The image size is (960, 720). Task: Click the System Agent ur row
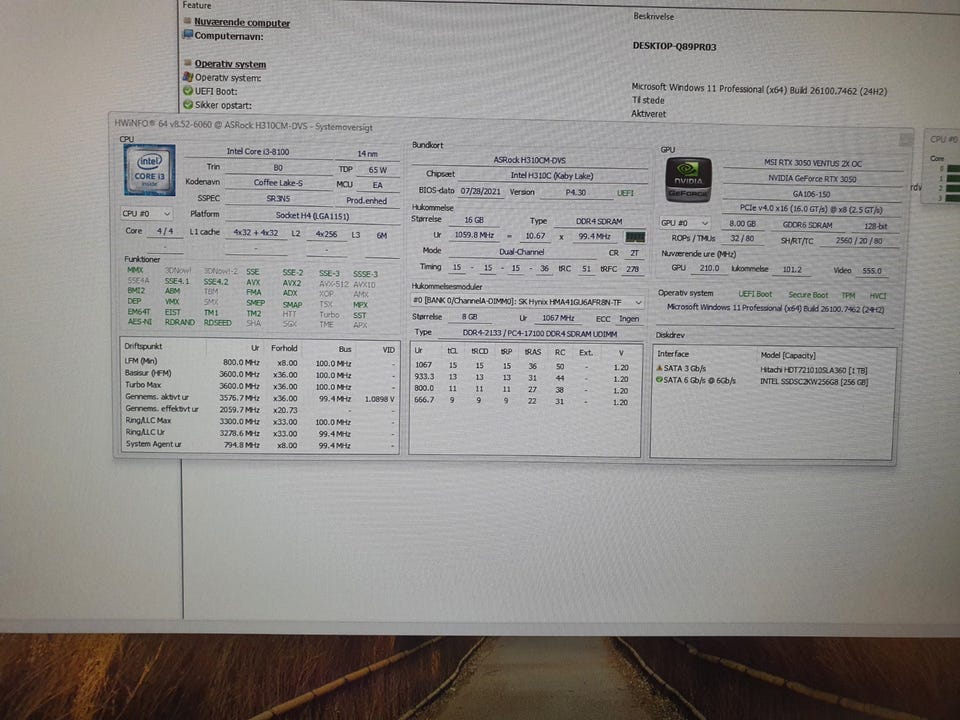[260, 445]
